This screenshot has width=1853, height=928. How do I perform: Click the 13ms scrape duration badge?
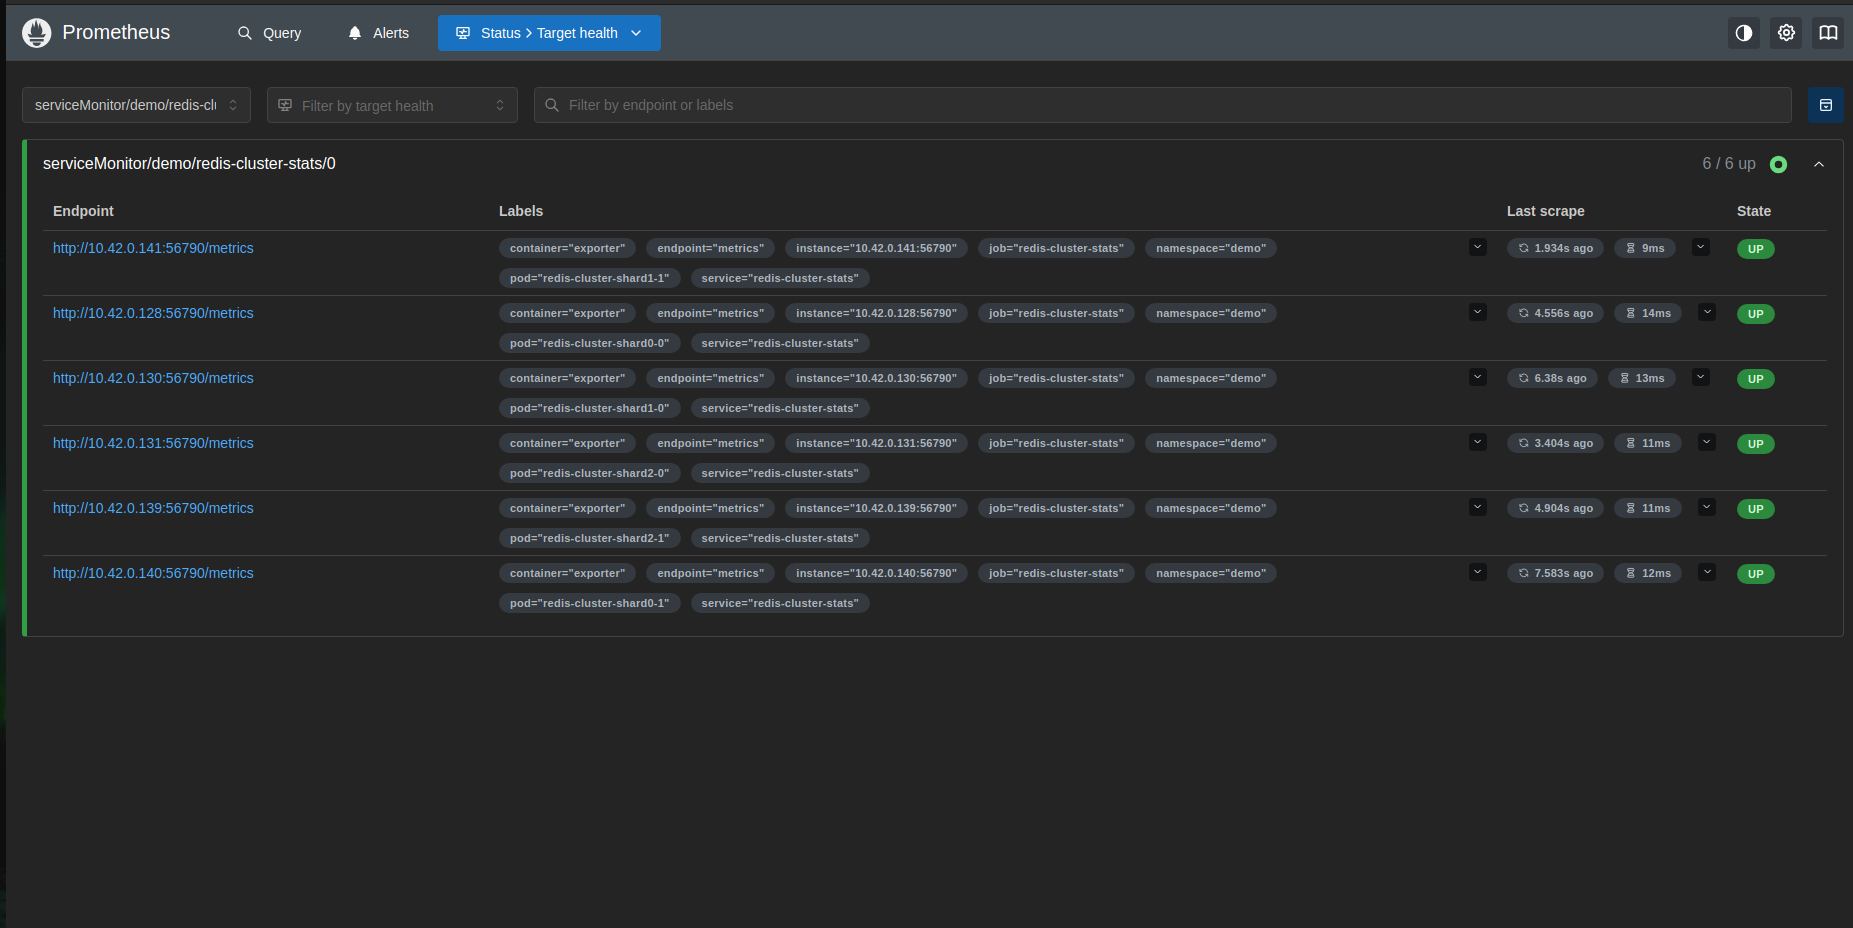tap(1642, 378)
